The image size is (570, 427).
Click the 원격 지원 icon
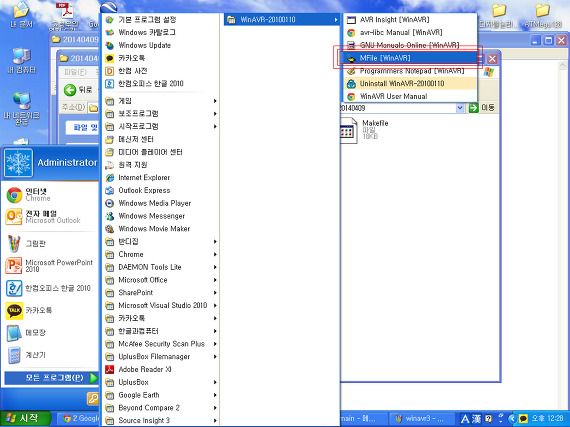[109, 165]
